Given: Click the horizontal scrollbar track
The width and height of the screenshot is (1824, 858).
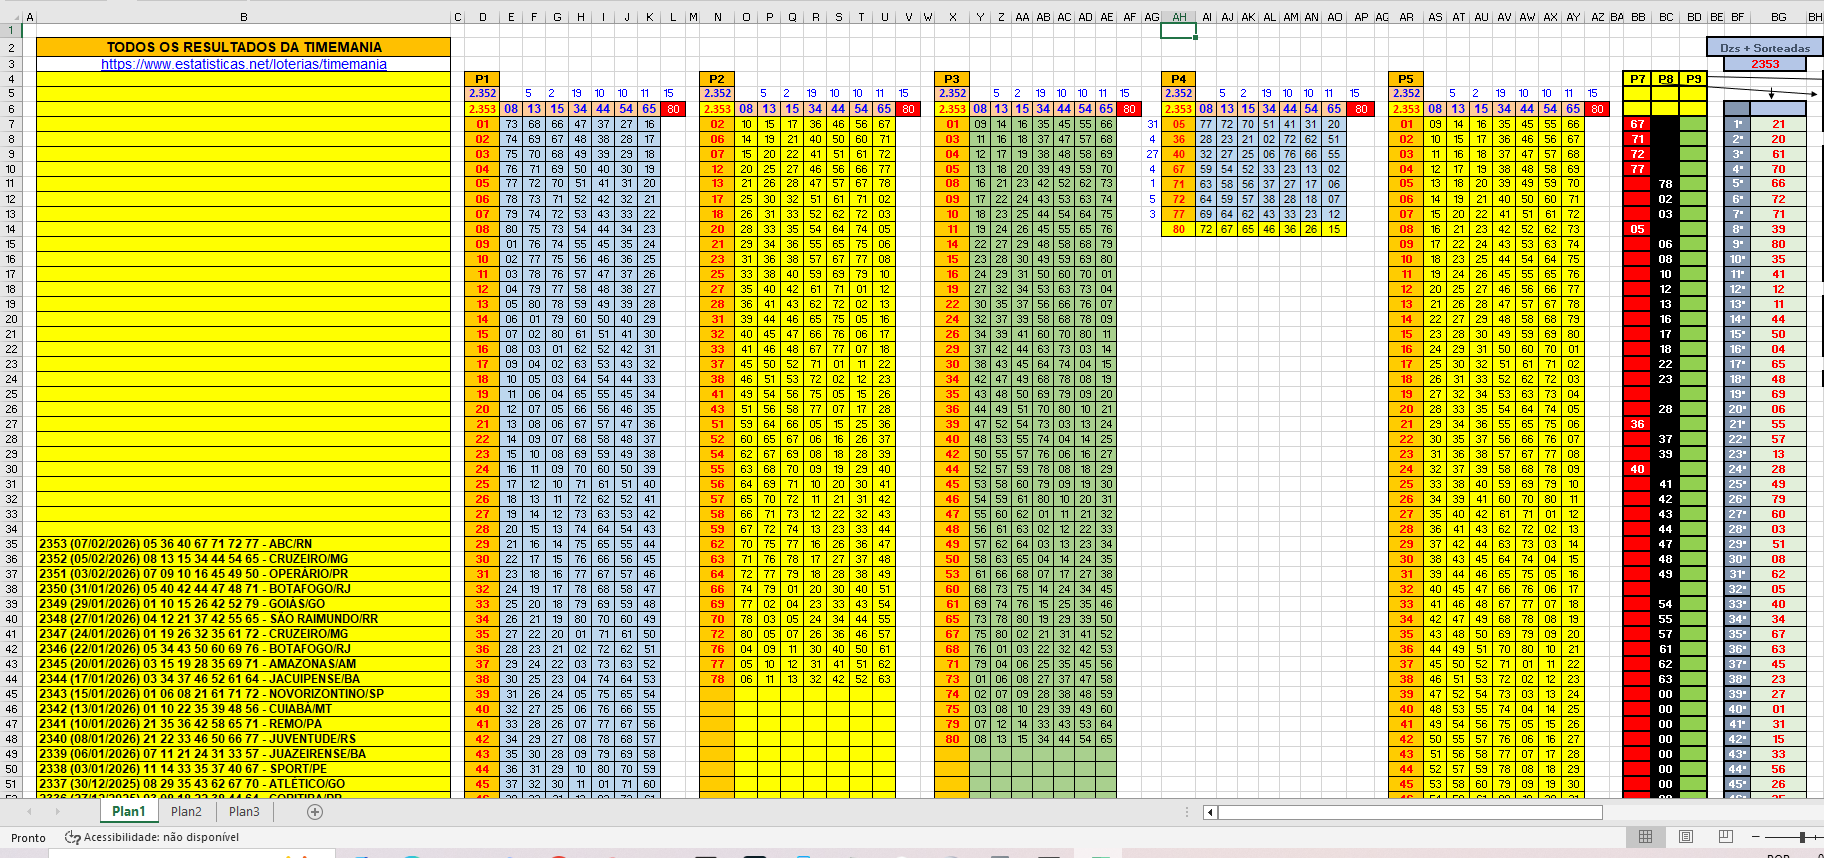Looking at the screenshot, I should (x=1700, y=812).
